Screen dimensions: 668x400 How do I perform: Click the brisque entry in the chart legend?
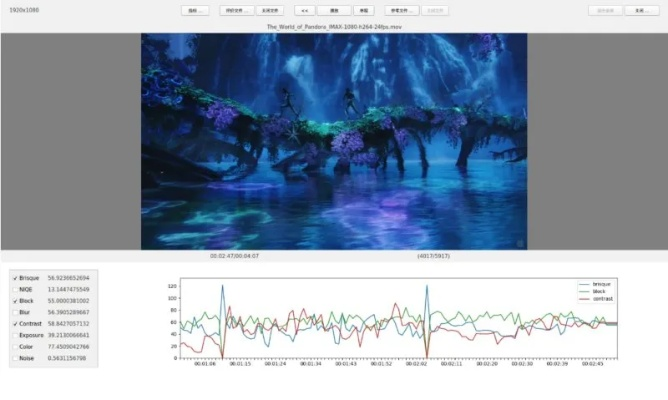coord(599,284)
